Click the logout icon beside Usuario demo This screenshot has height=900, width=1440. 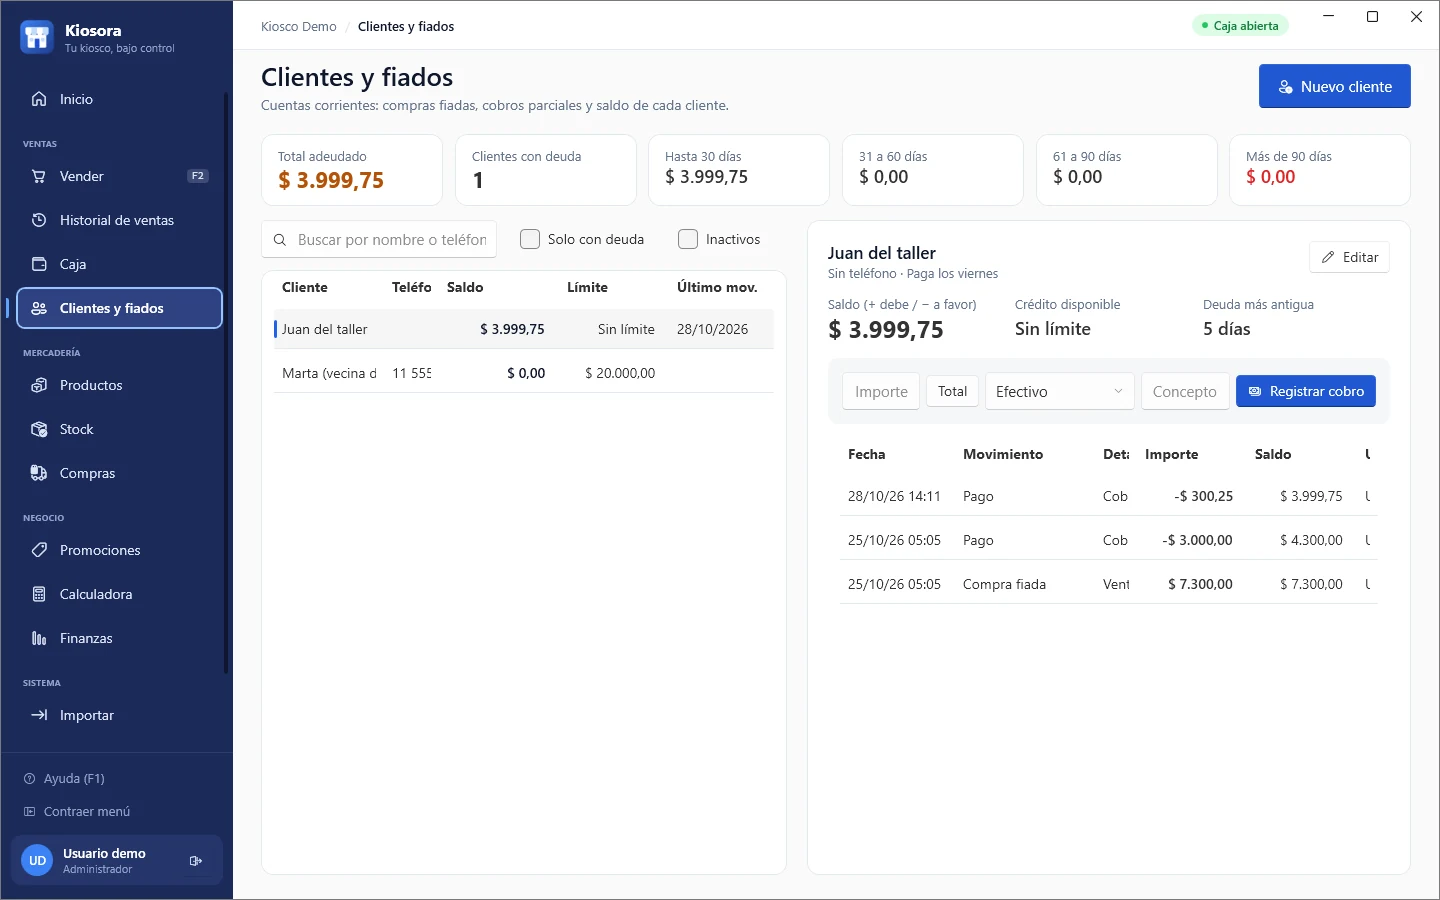196,860
